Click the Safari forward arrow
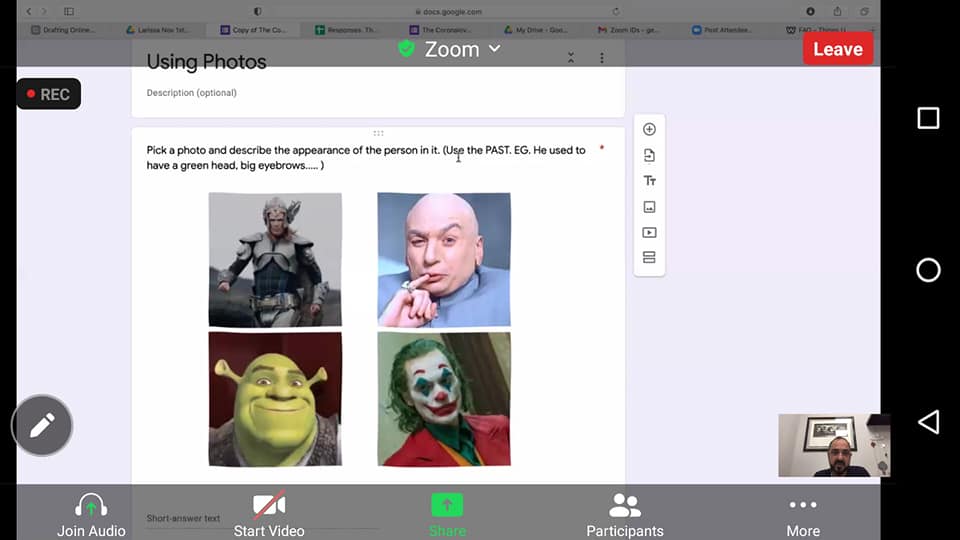Viewport: 960px width, 540px height. coord(44,12)
